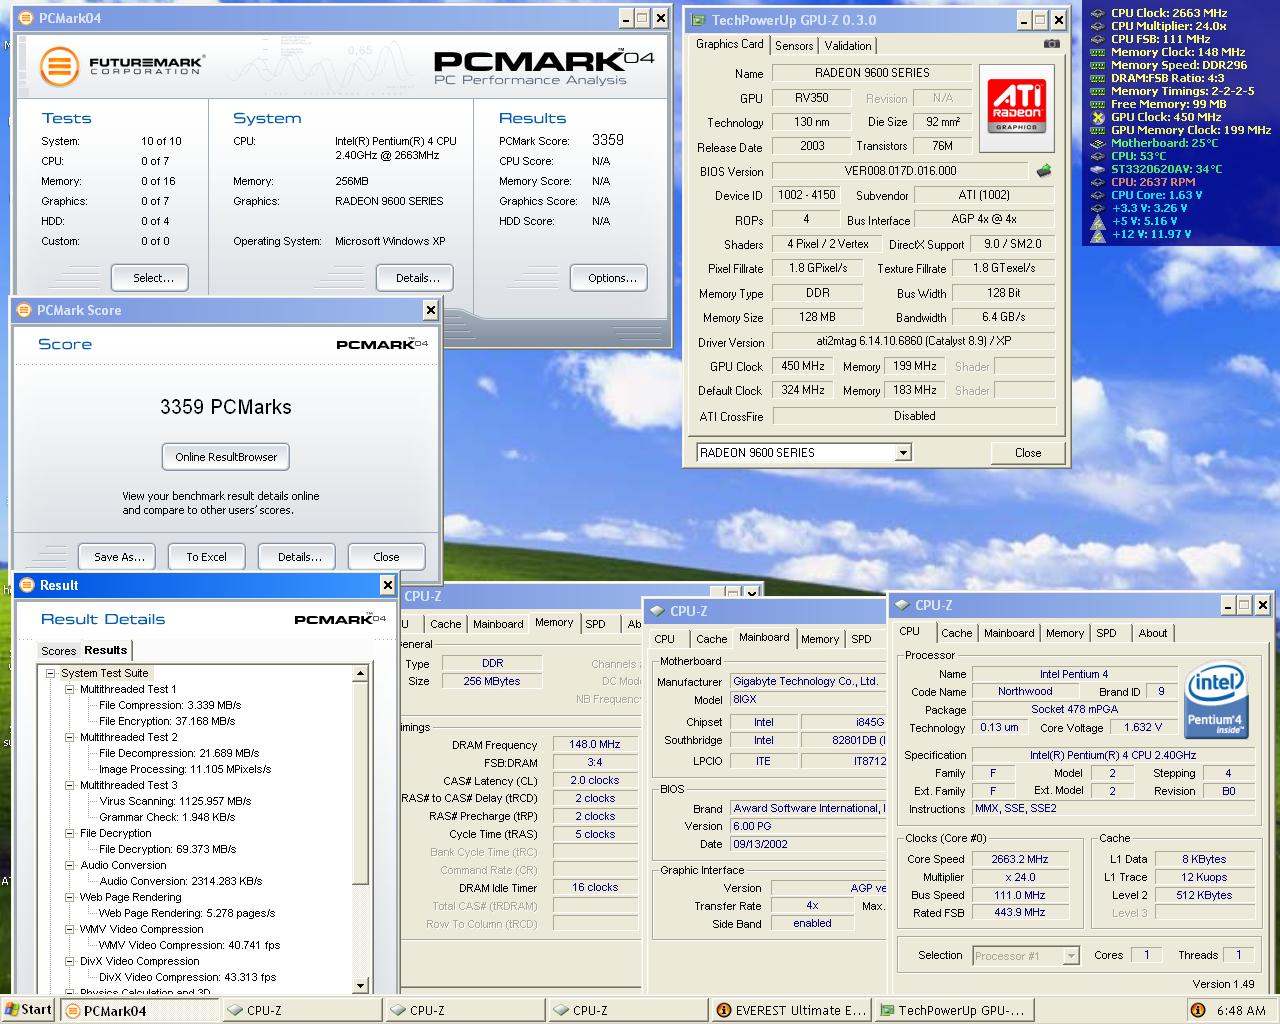Click the PCMark04 window title bar icon
Image resolution: width=1280 pixels, height=1024 pixels.
pos(25,18)
